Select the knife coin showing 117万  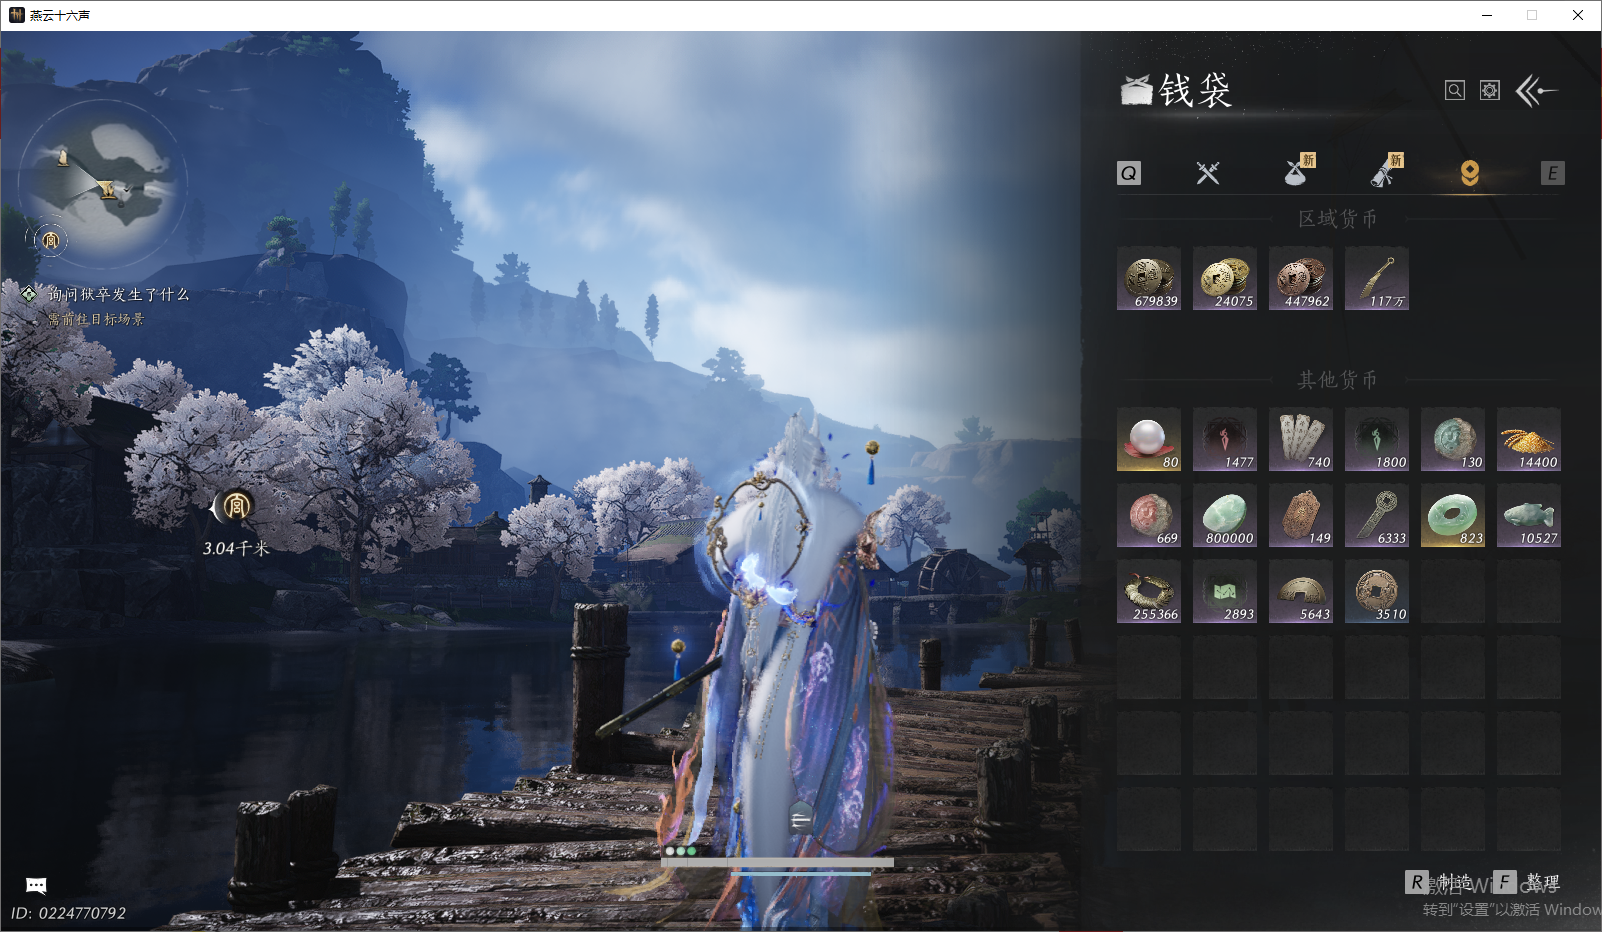[x=1377, y=279]
